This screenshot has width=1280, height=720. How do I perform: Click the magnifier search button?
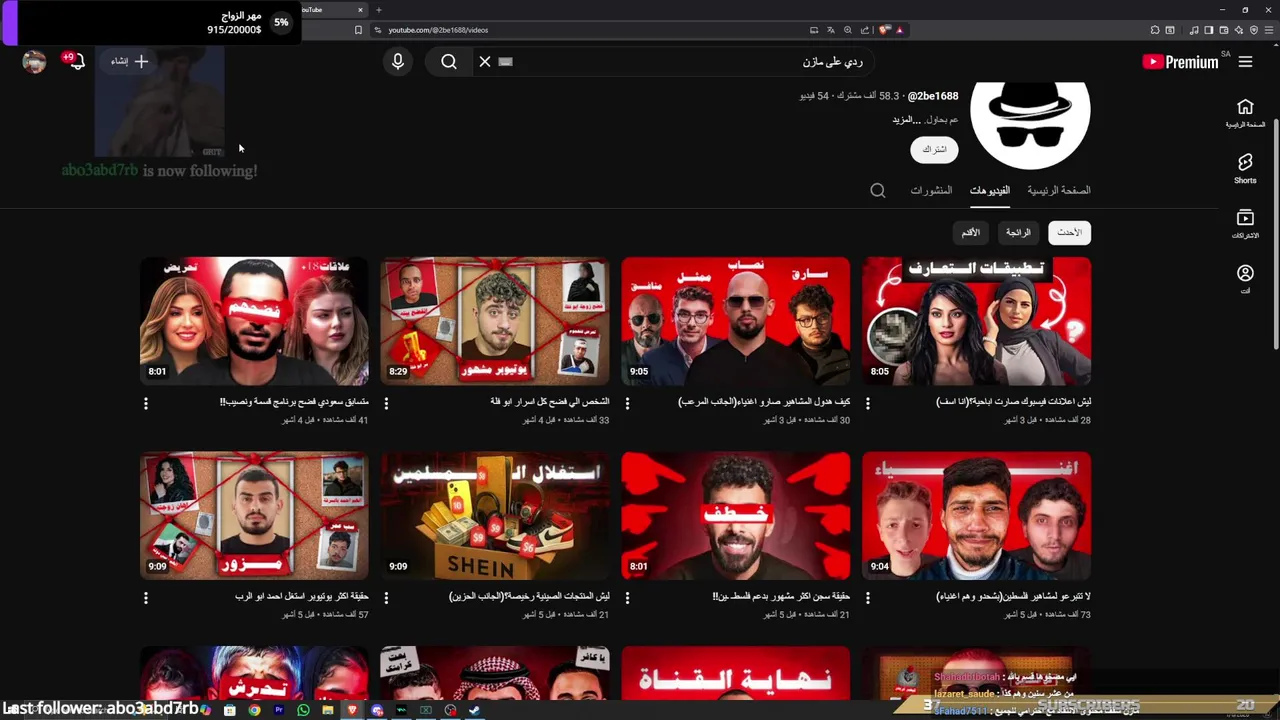pos(449,62)
